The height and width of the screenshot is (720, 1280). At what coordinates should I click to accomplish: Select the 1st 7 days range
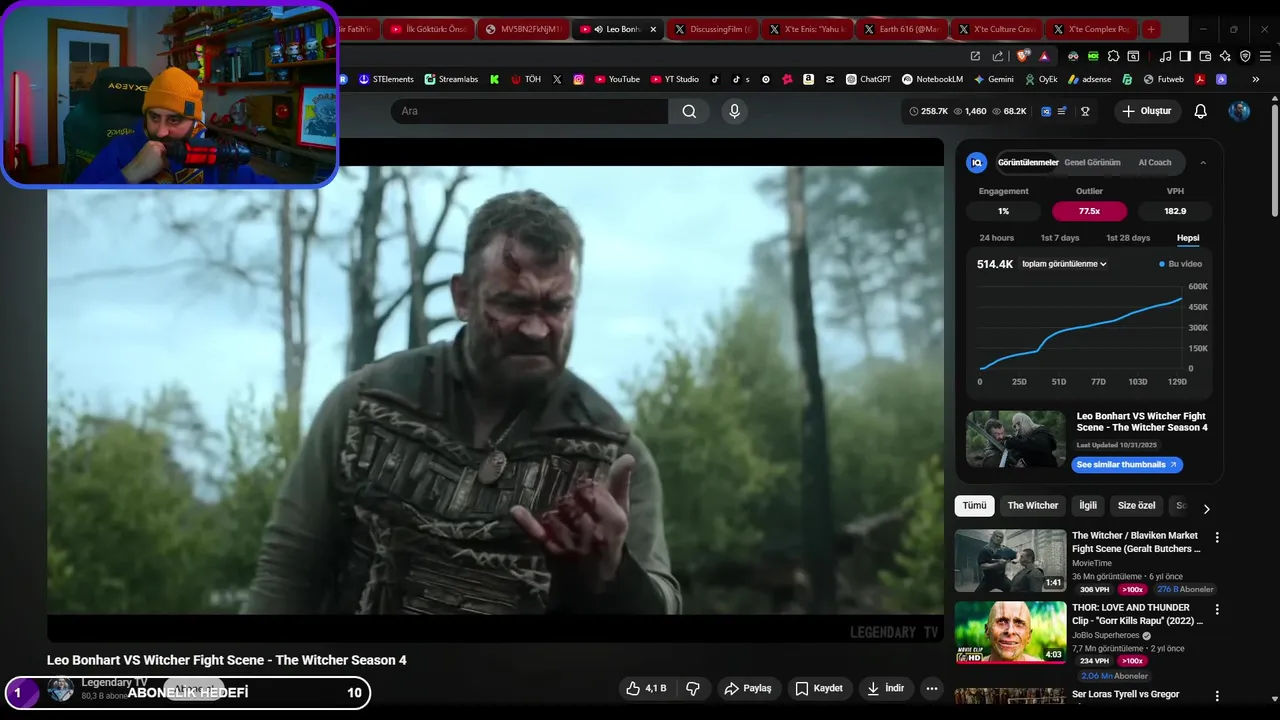1060,238
